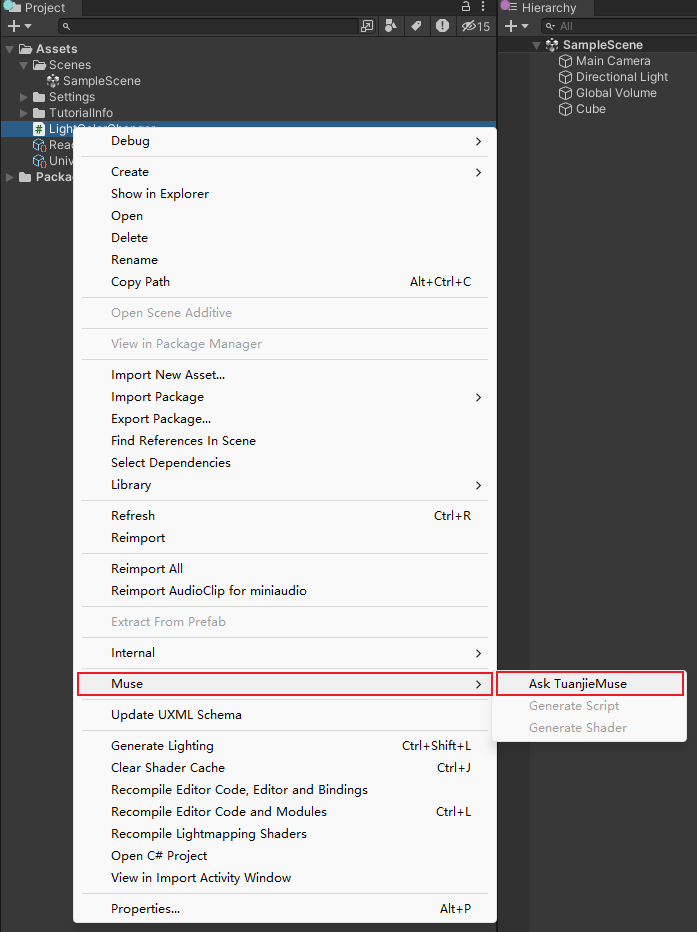This screenshot has width=697, height=932.
Task: Open search in Project window icon
Action: (x=367, y=26)
